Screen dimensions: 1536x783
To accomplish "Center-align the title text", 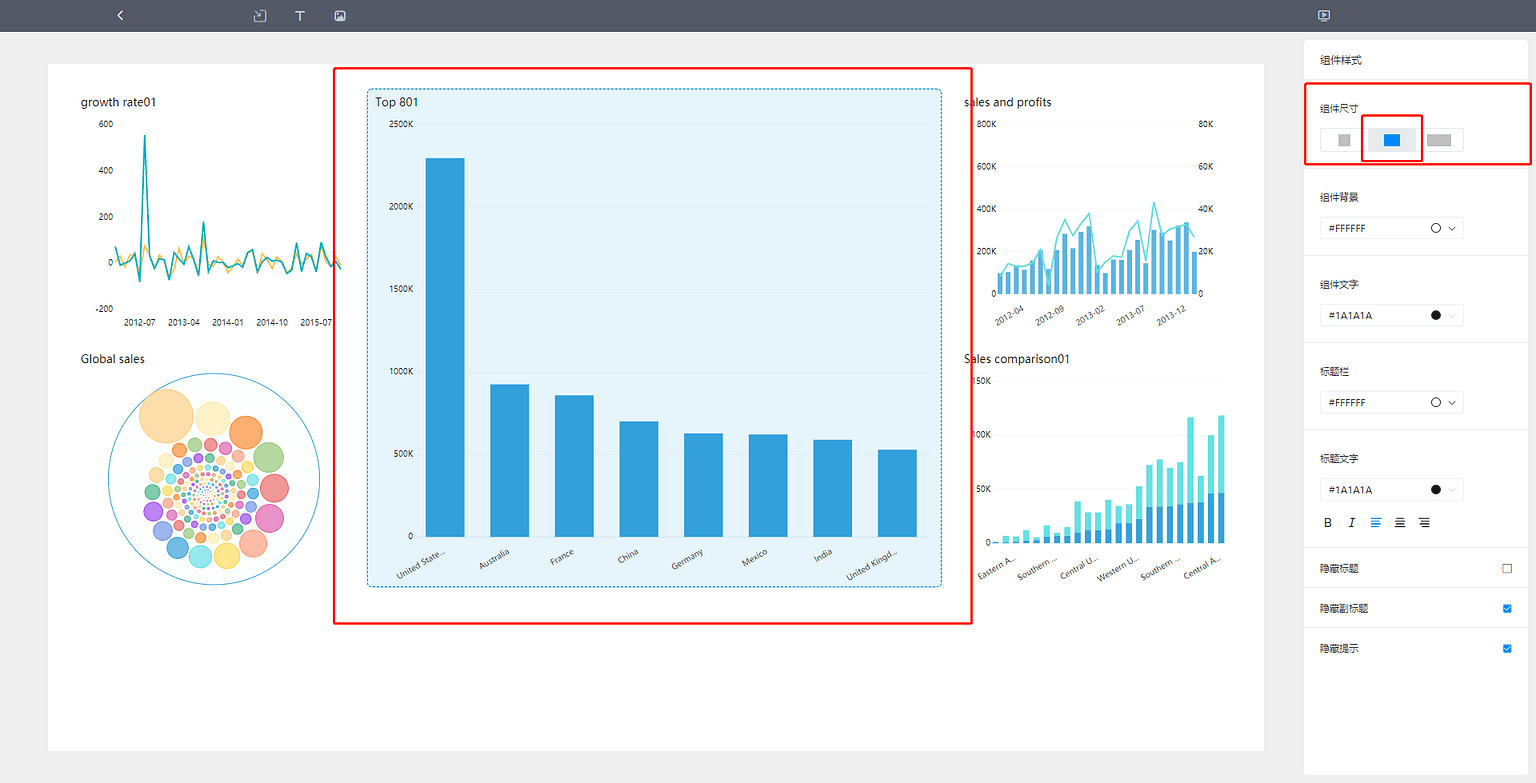I will pos(1400,522).
